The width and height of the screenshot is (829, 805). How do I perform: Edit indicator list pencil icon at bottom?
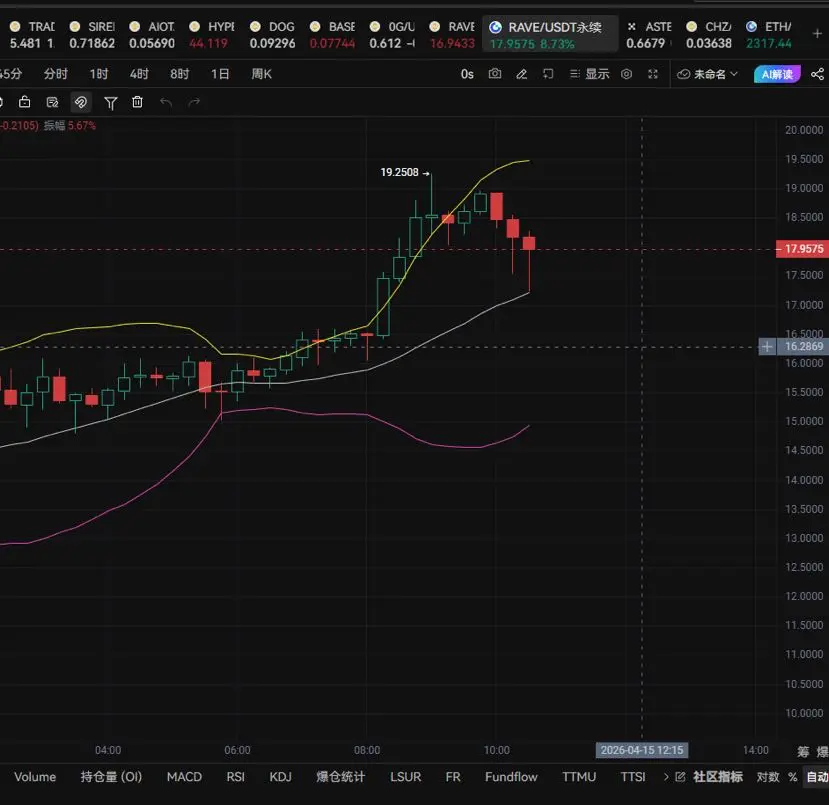click(x=680, y=776)
